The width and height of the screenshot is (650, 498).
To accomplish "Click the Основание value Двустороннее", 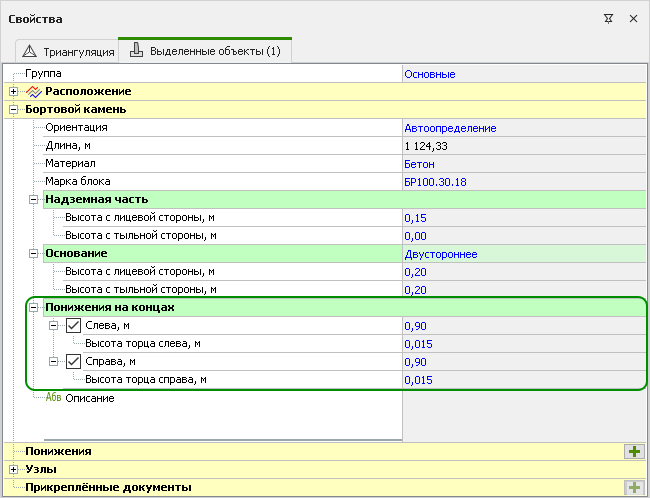I will [440, 254].
